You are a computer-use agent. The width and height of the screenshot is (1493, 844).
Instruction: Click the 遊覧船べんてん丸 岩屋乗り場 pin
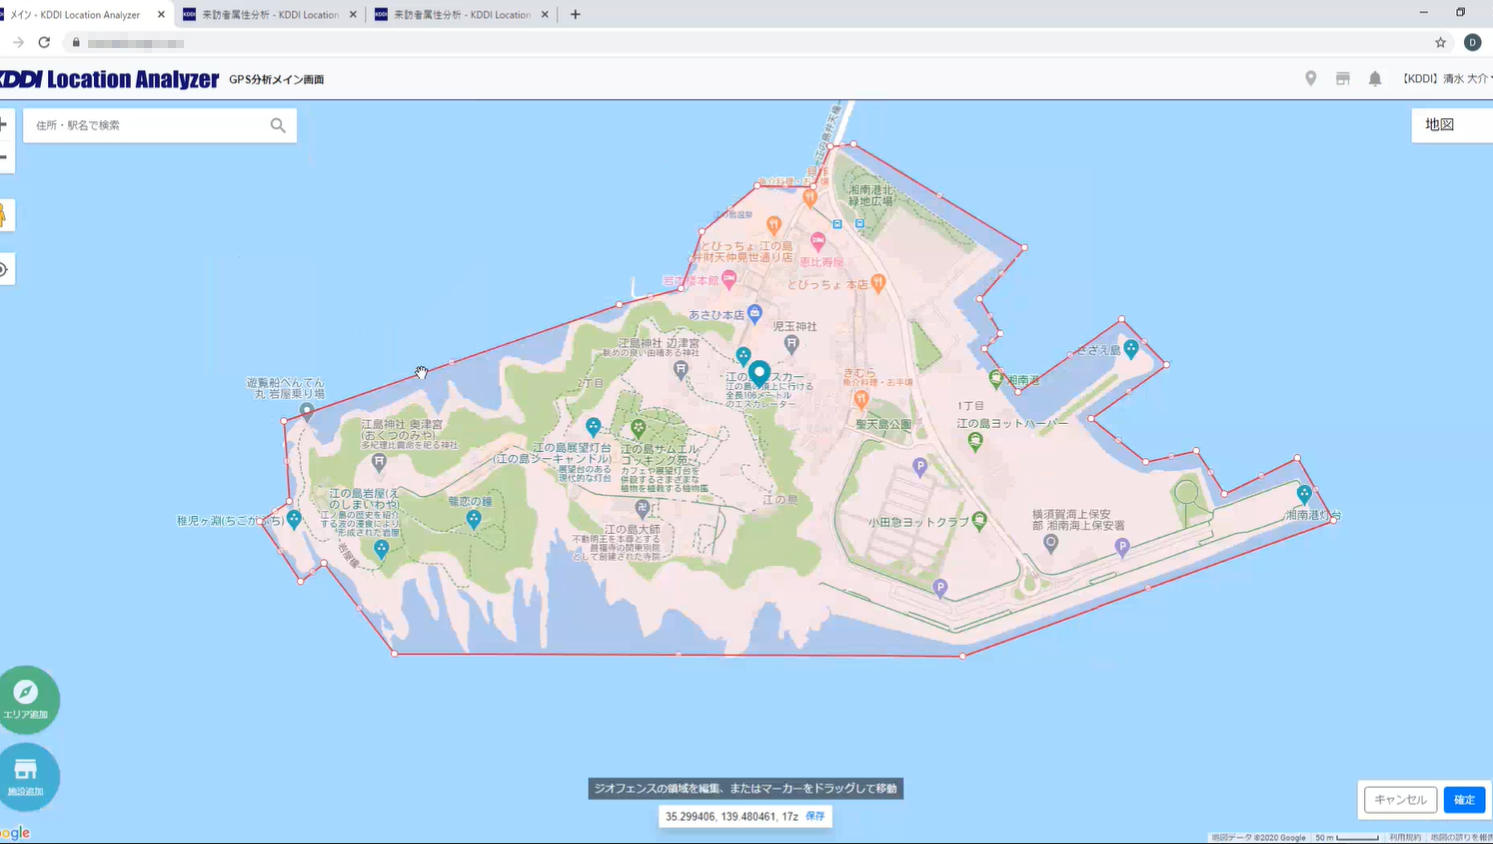(307, 411)
